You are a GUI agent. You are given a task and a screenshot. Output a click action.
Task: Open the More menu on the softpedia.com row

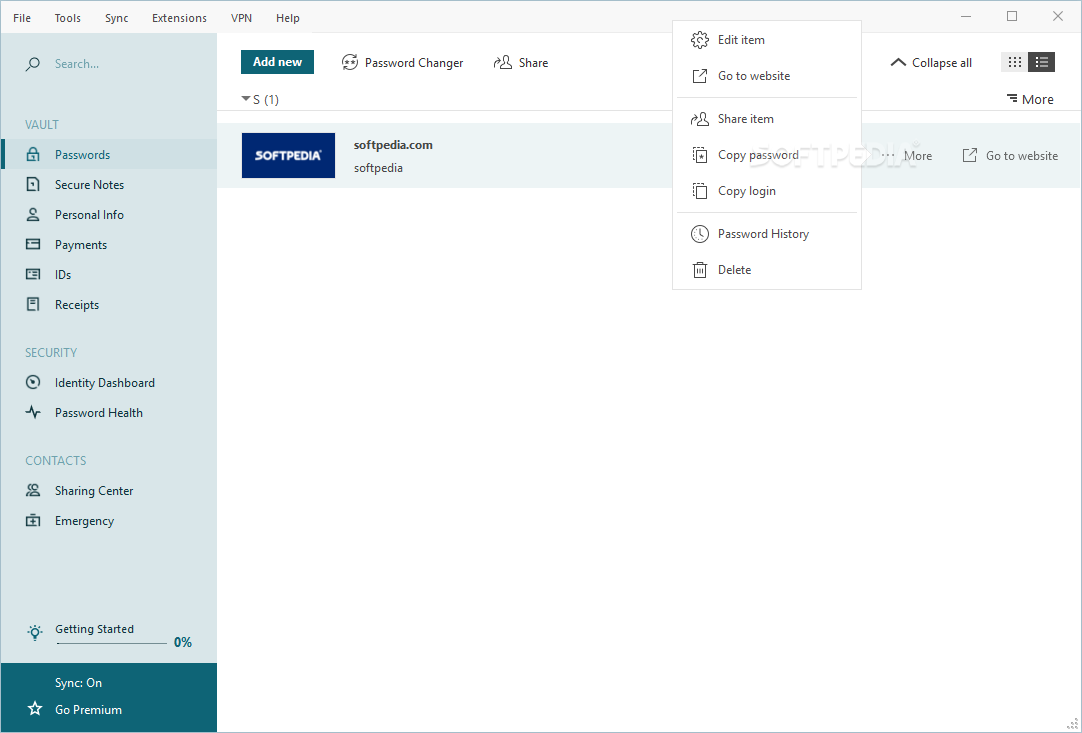click(x=907, y=156)
